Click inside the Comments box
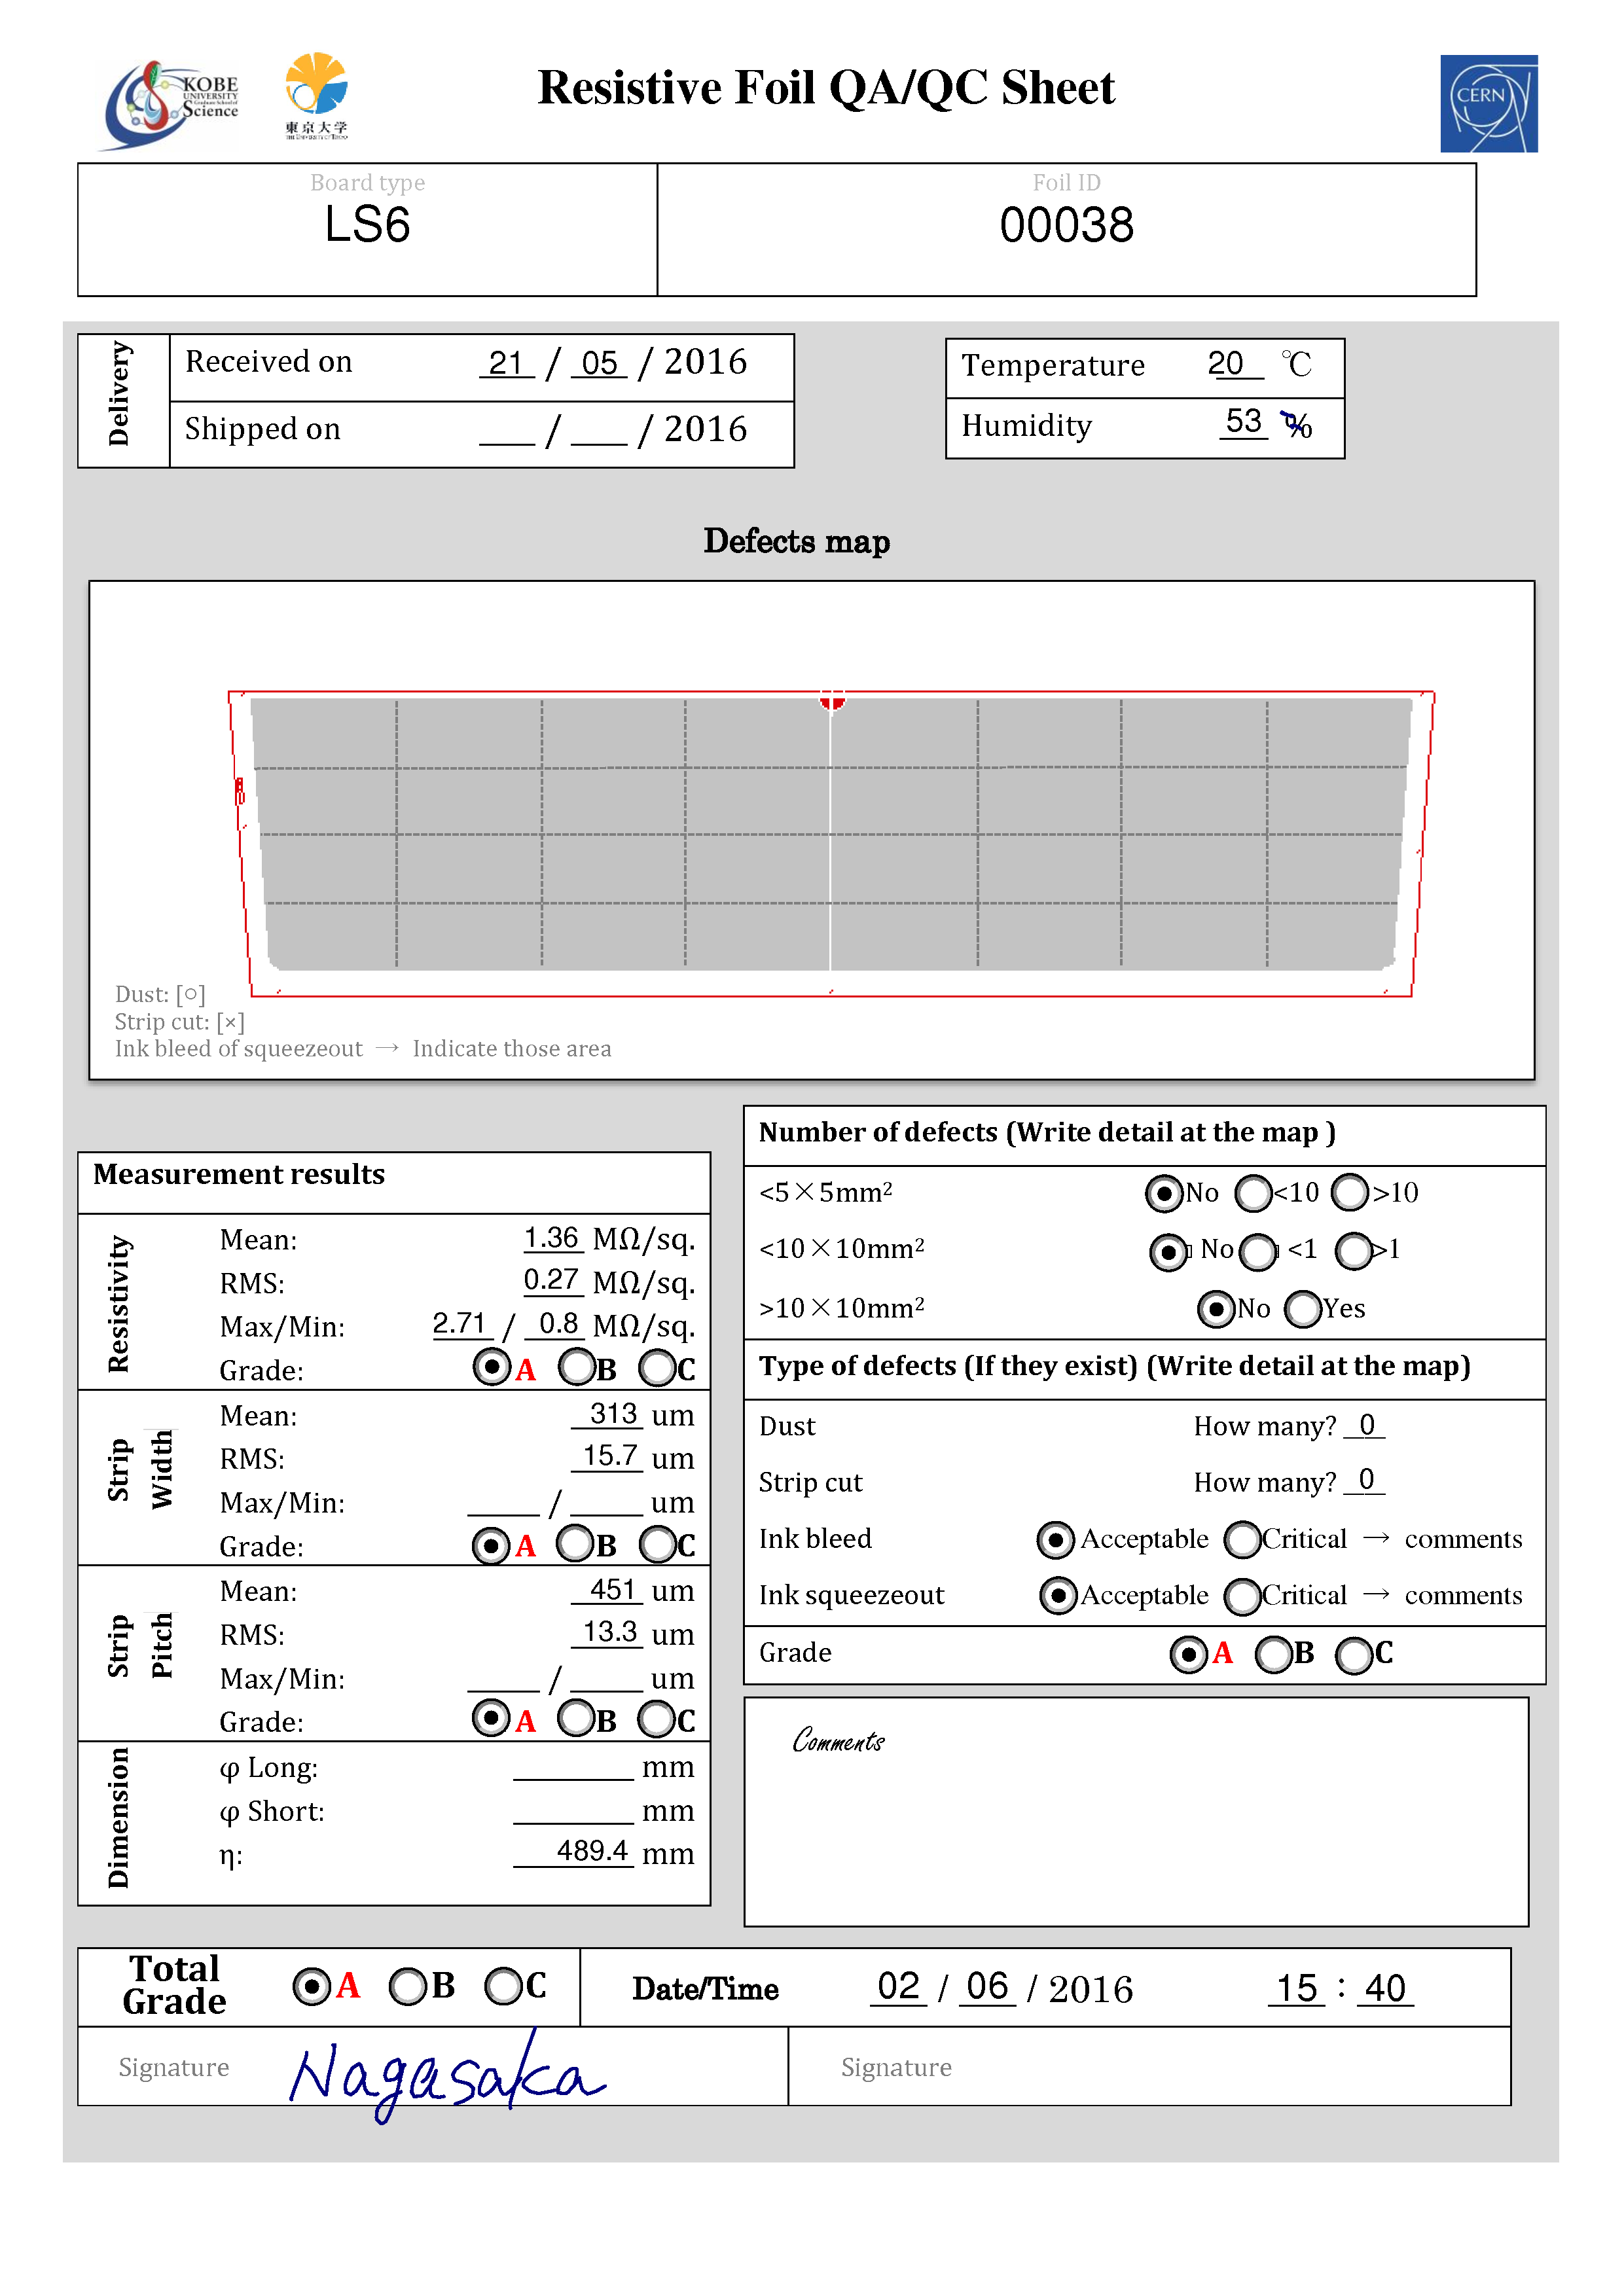The image size is (1624, 2296). [1136, 1812]
